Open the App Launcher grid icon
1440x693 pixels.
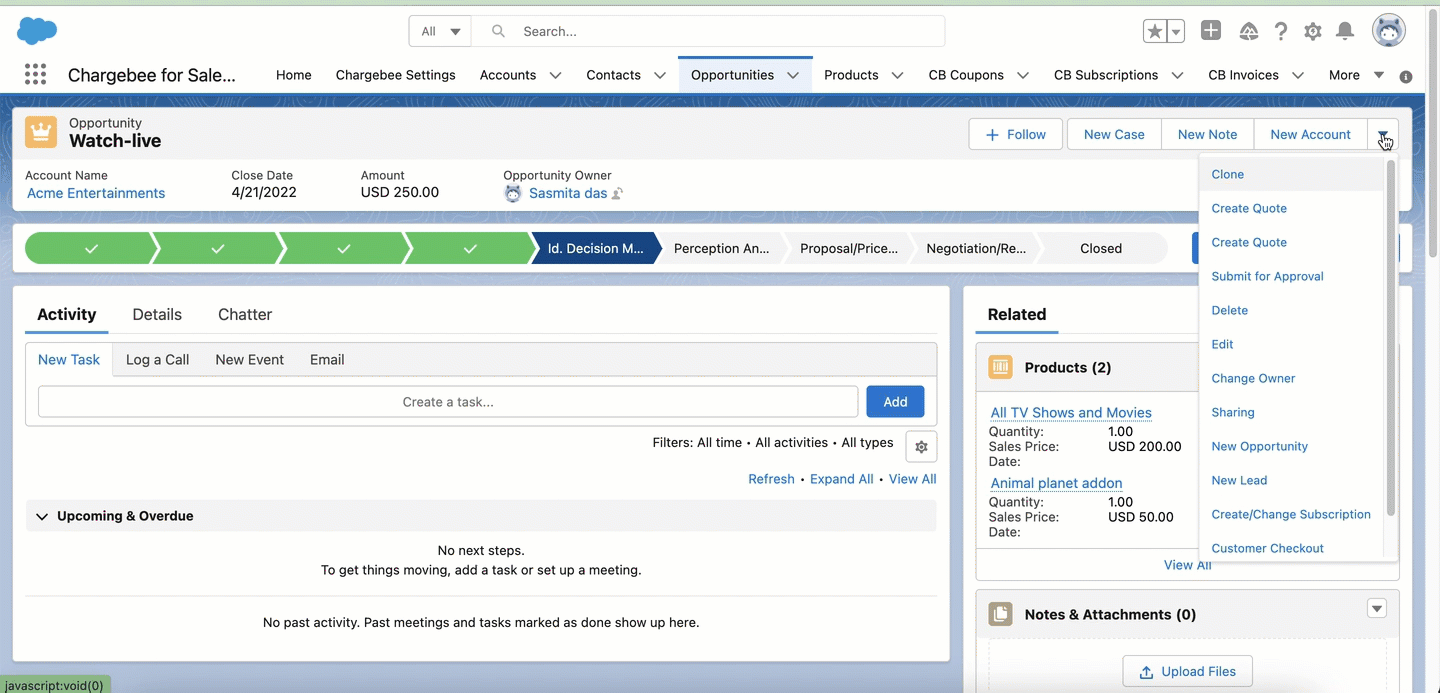(35, 75)
